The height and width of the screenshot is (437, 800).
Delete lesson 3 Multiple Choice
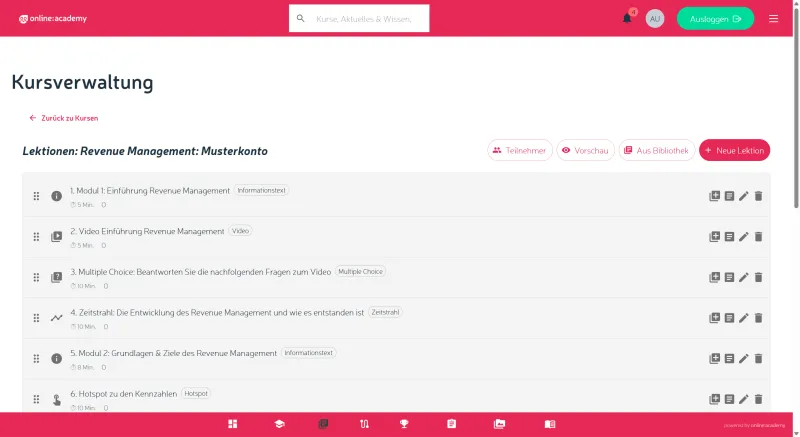(x=759, y=277)
